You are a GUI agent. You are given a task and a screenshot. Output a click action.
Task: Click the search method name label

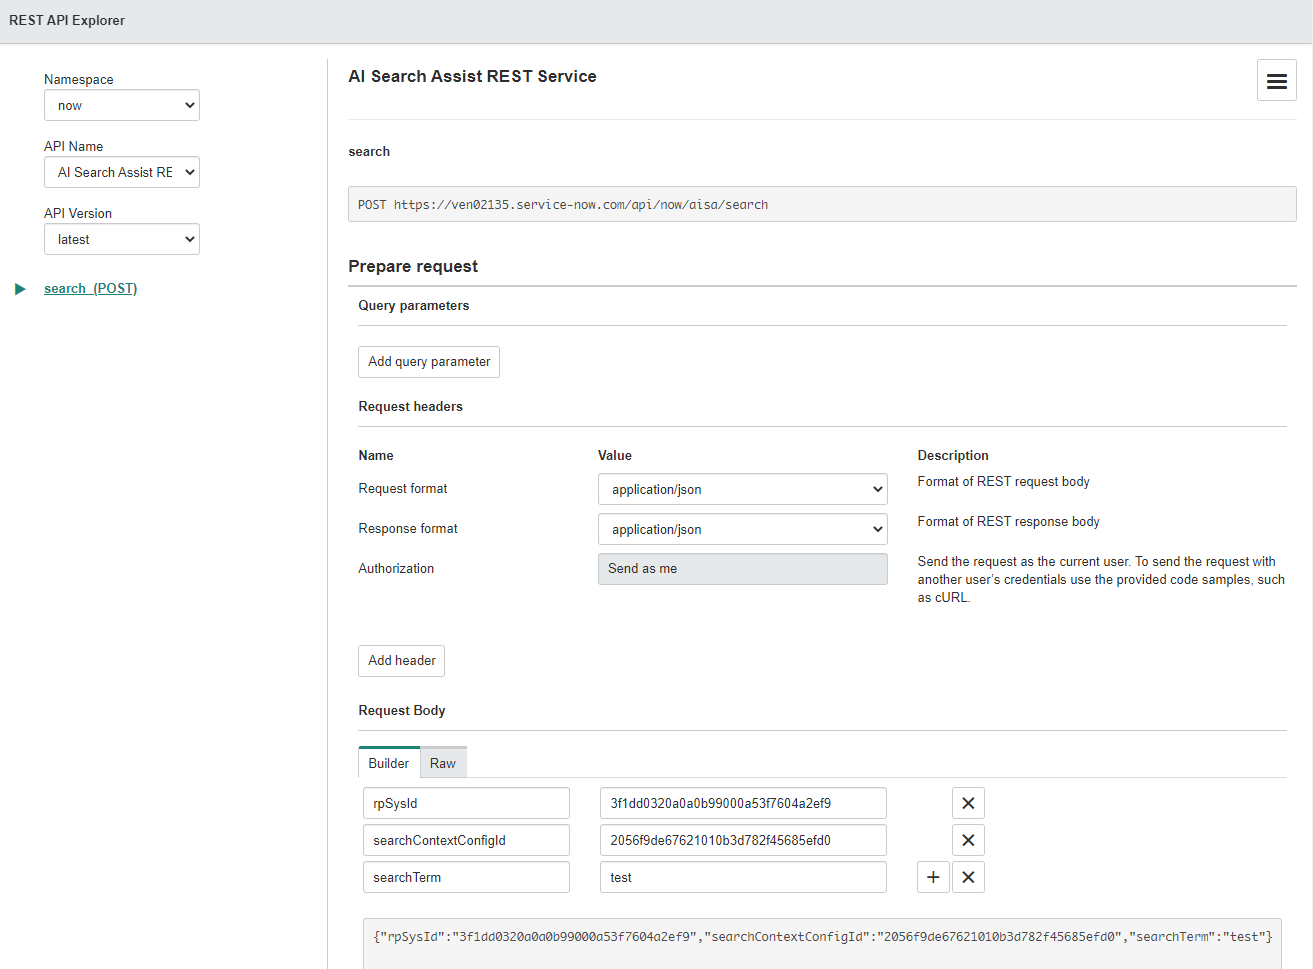pos(369,152)
